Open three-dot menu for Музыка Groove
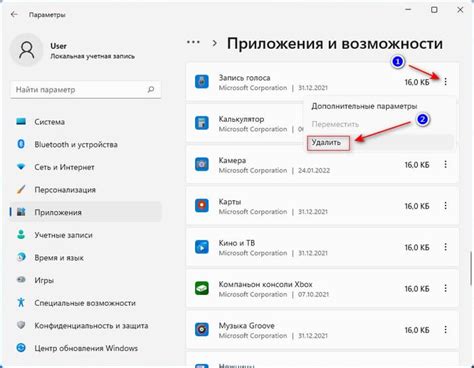The height and width of the screenshot is (368, 474). coord(445,330)
